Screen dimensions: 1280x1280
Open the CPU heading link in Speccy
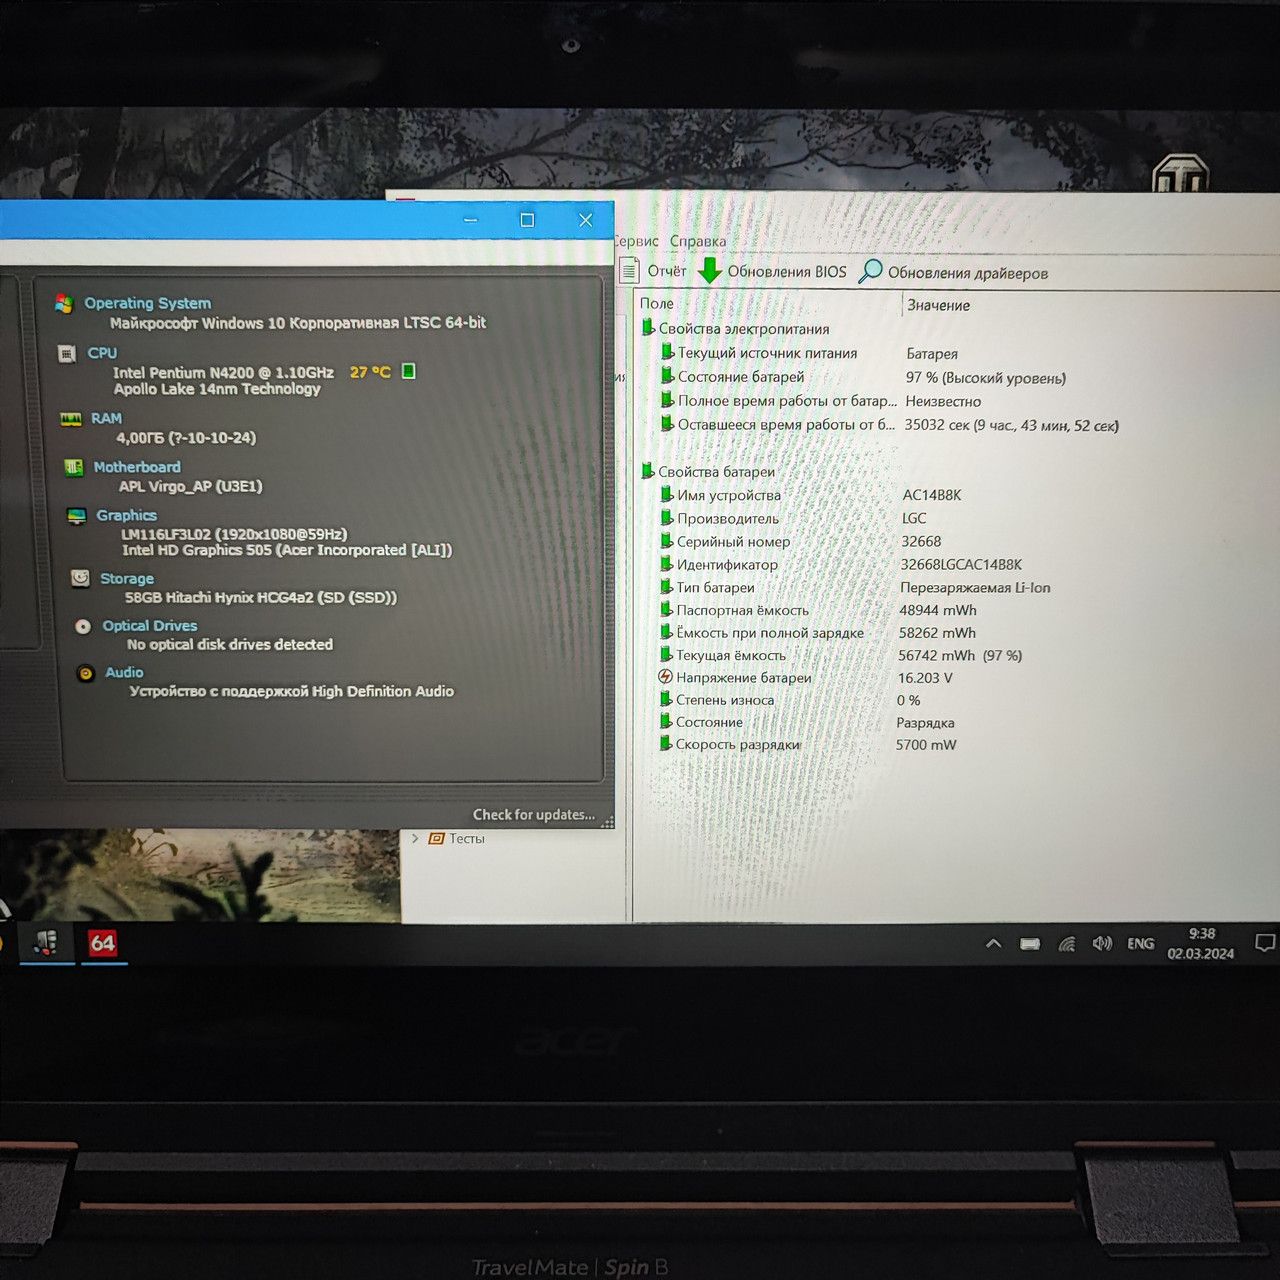(x=102, y=353)
